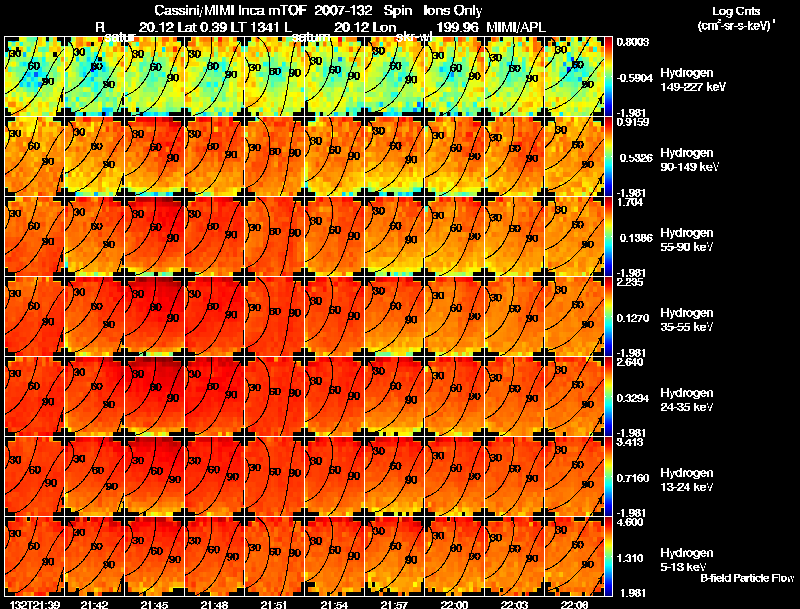The height and width of the screenshot is (609, 800).
Task: Click the color bar beside Hydrogen 5-13 keV
Action: click(x=608, y=556)
